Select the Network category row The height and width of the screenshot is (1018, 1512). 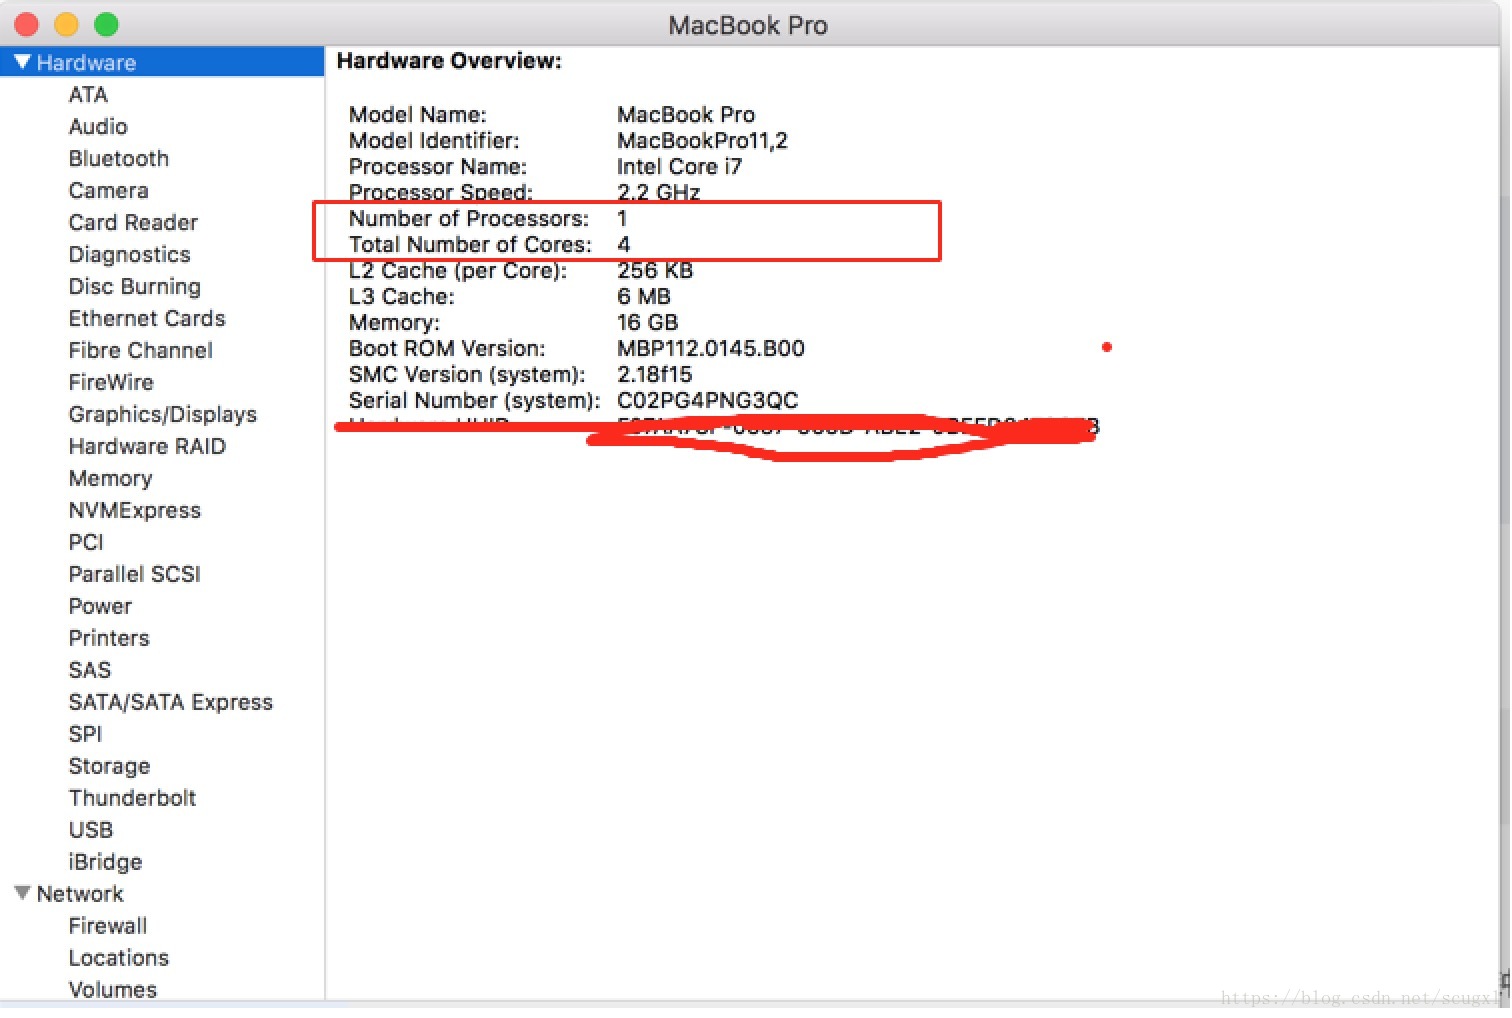pyautogui.click(x=162, y=893)
